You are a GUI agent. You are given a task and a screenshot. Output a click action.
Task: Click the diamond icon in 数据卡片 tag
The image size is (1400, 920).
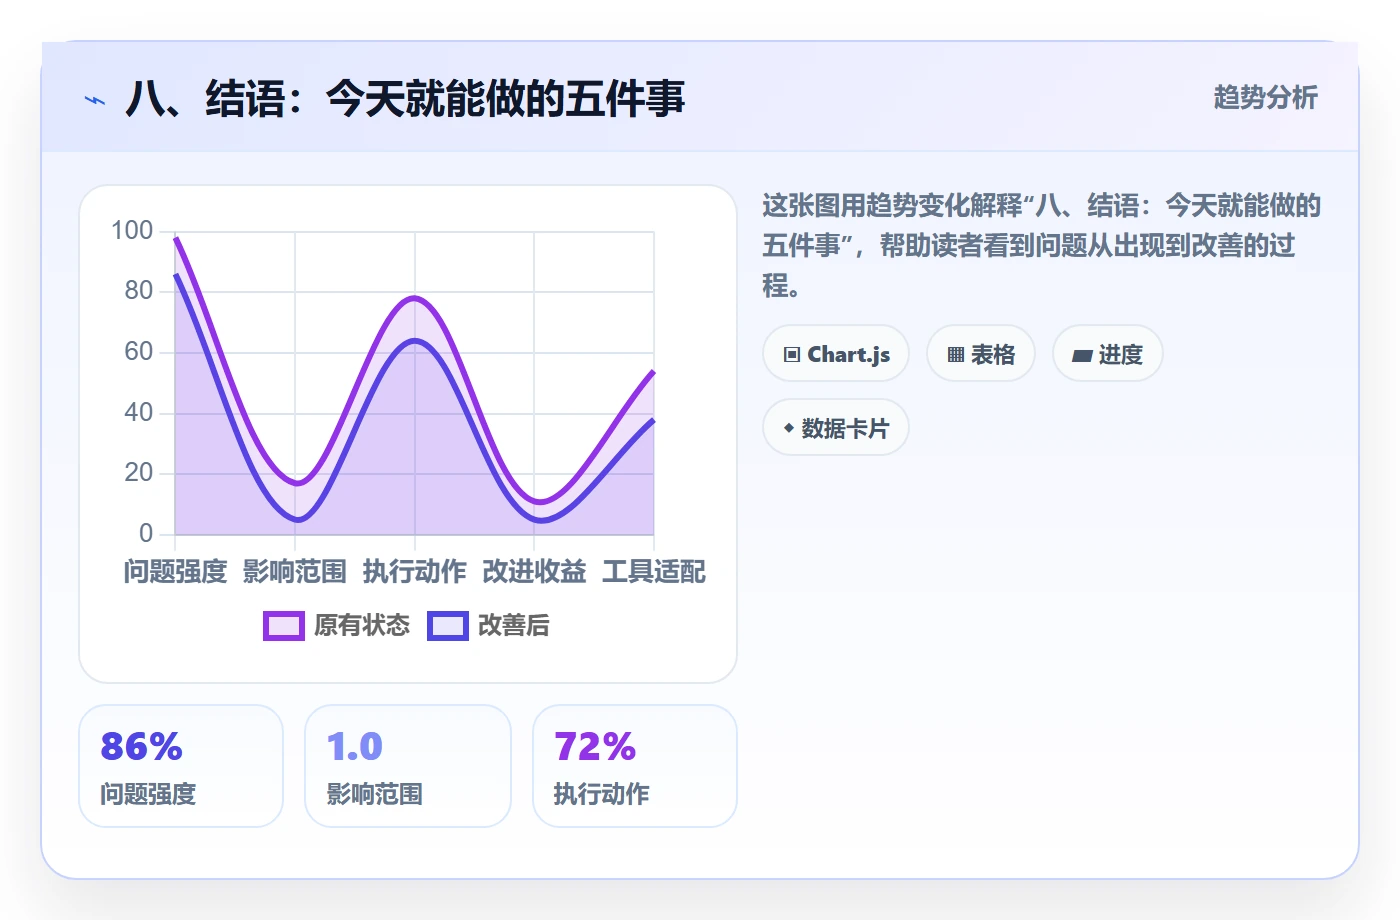[788, 428]
